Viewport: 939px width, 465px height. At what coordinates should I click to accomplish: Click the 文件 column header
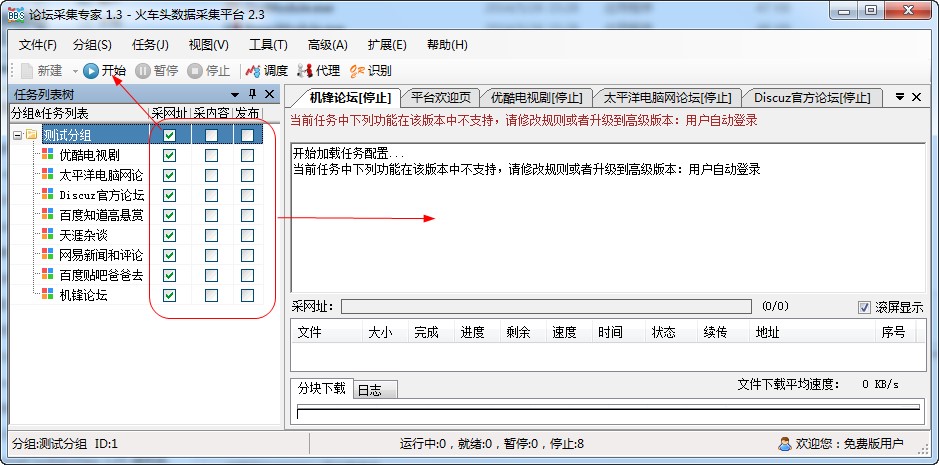pos(327,332)
